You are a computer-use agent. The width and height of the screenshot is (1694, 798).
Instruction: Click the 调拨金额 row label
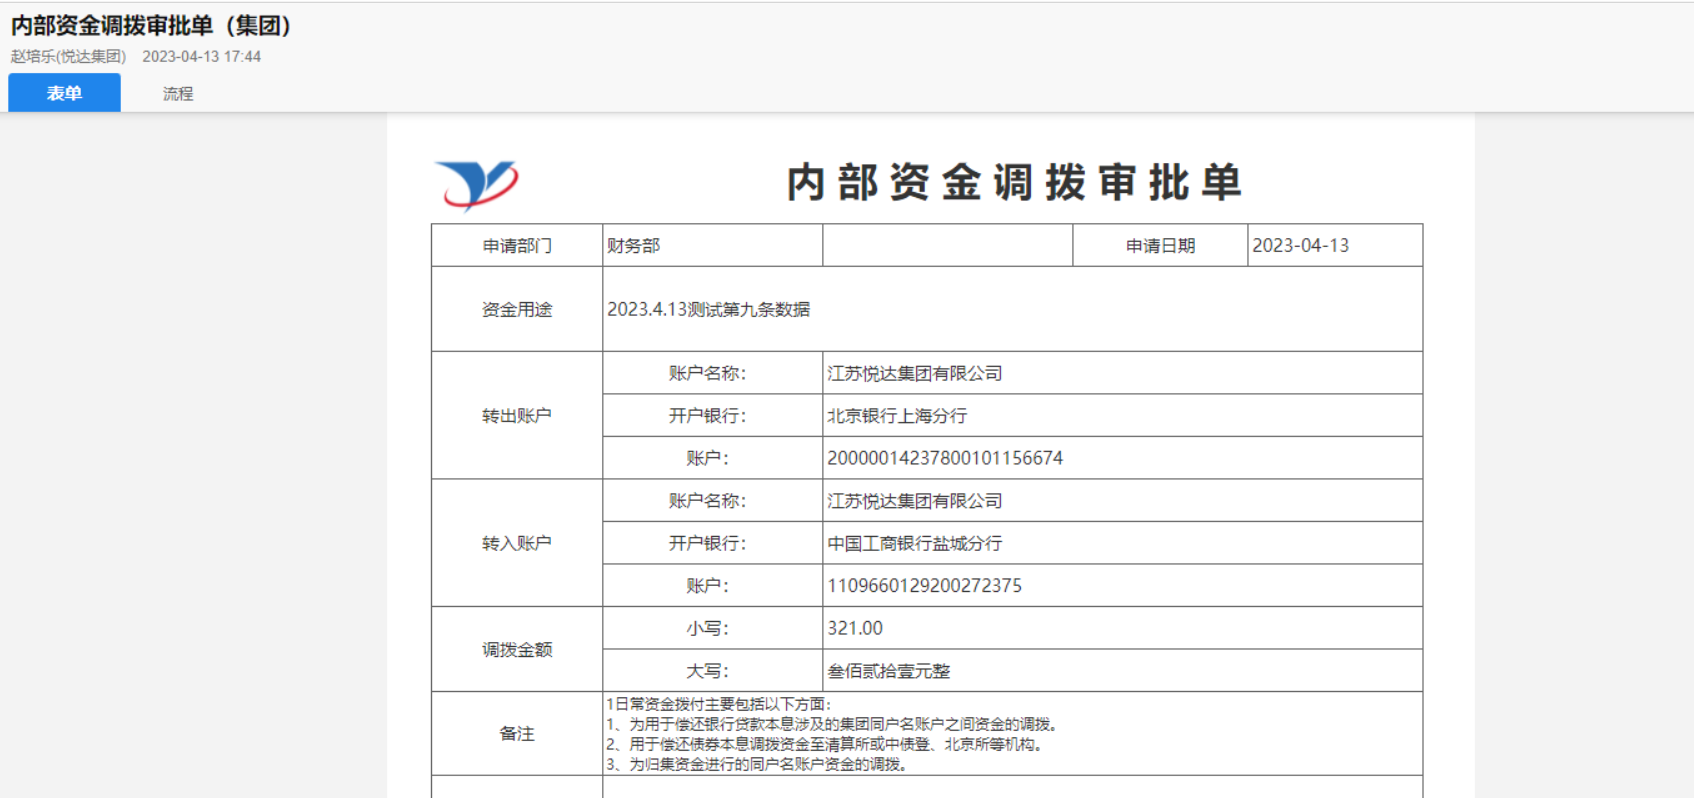click(516, 650)
